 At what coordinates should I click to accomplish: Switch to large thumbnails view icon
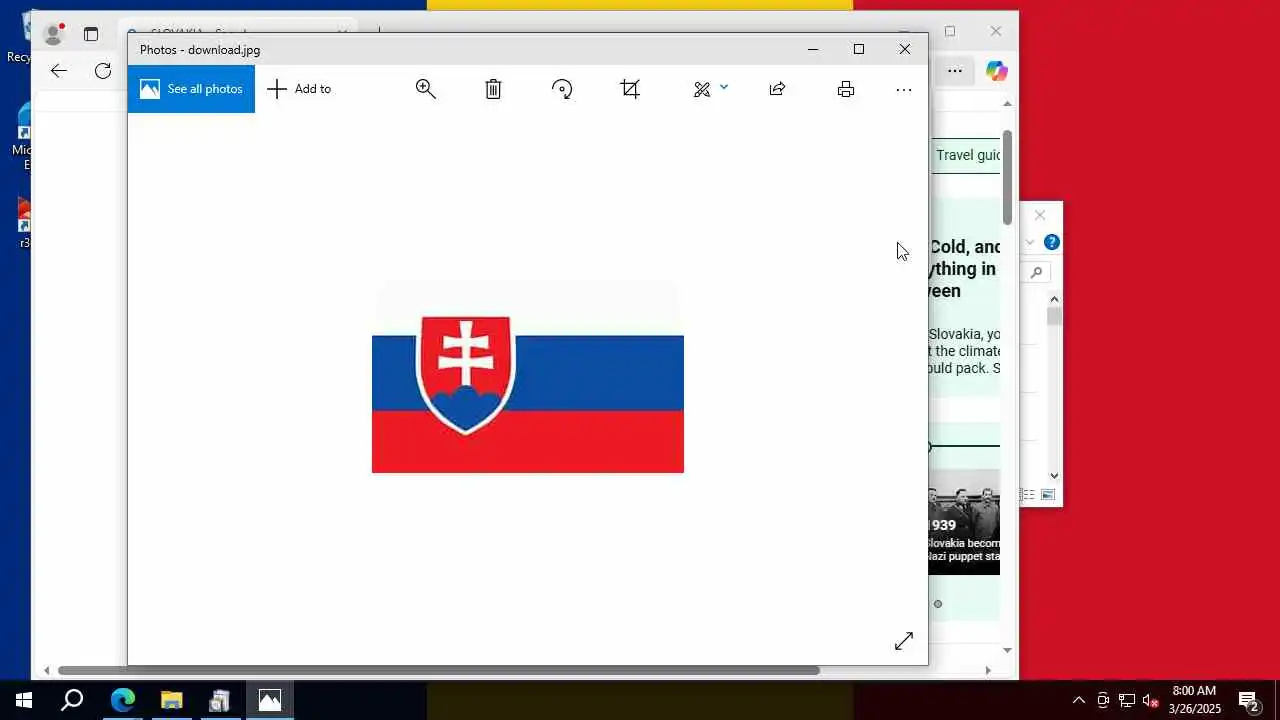(1048, 495)
